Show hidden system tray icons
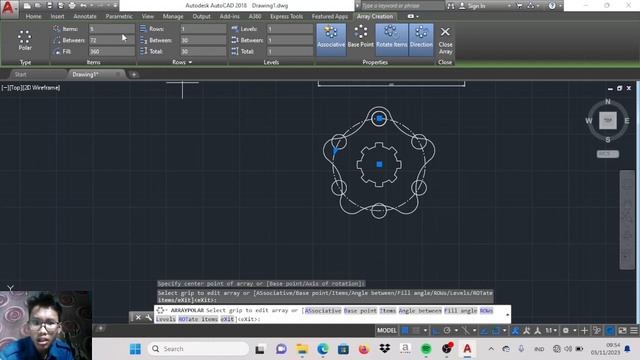The image size is (640, 360). coord(491,349)
